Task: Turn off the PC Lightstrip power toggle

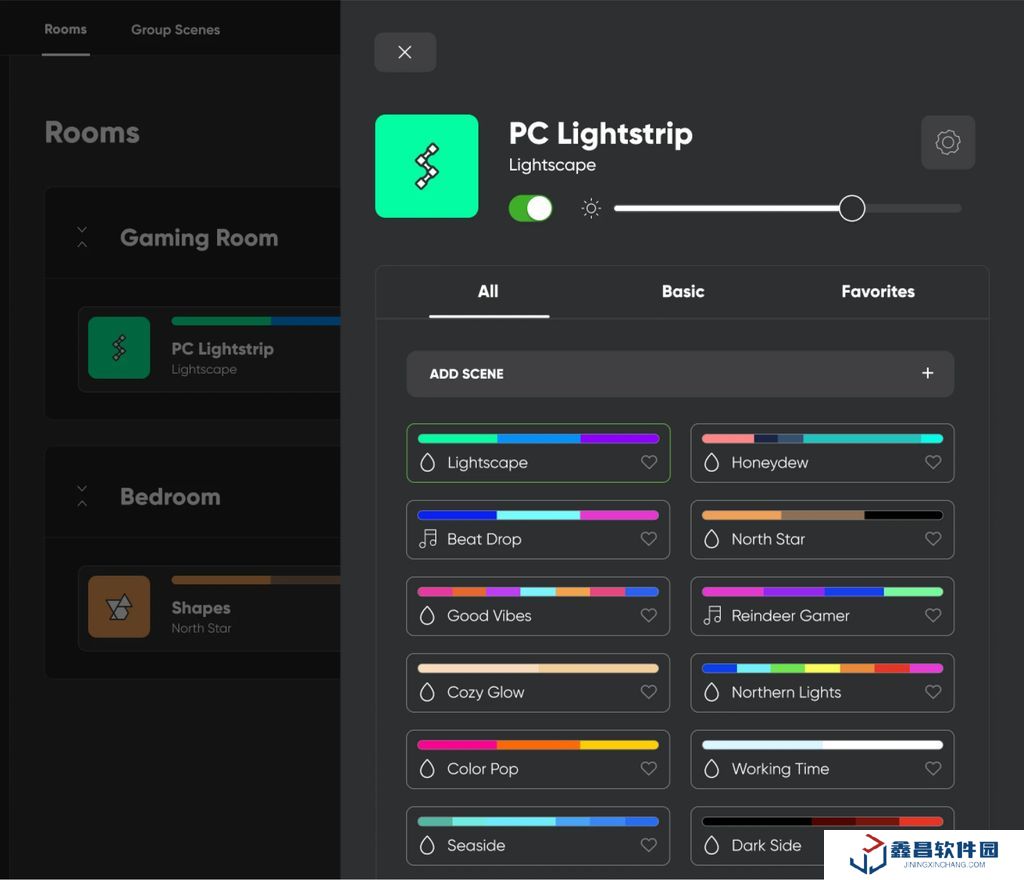Action: pyautogui.click(x=530, y=208)
